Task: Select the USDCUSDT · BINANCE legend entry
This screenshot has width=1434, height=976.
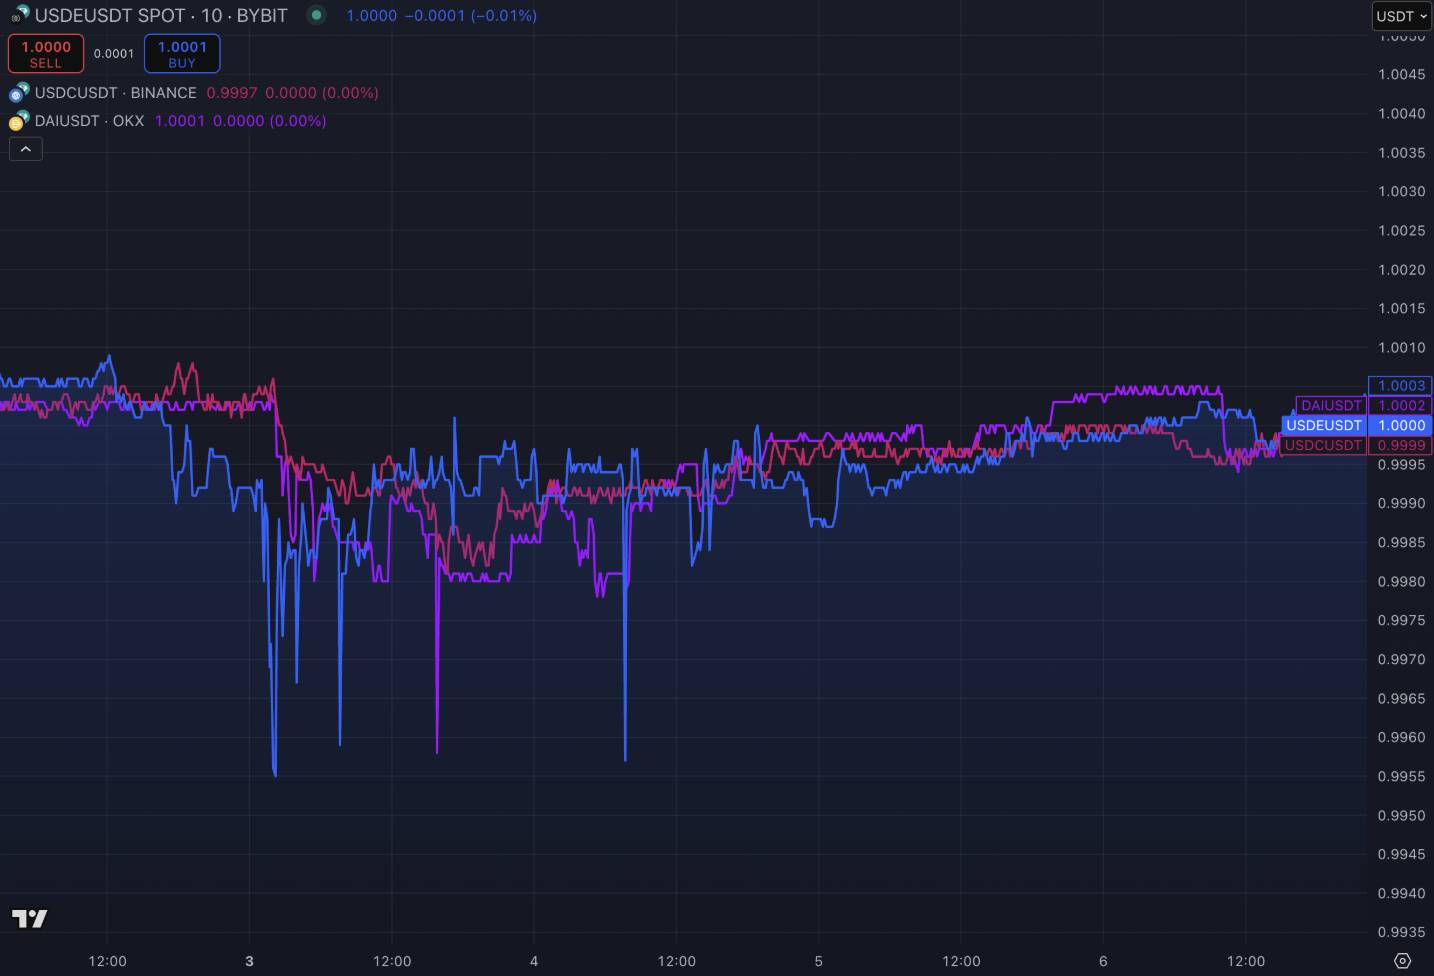Action: coord(115,93)
